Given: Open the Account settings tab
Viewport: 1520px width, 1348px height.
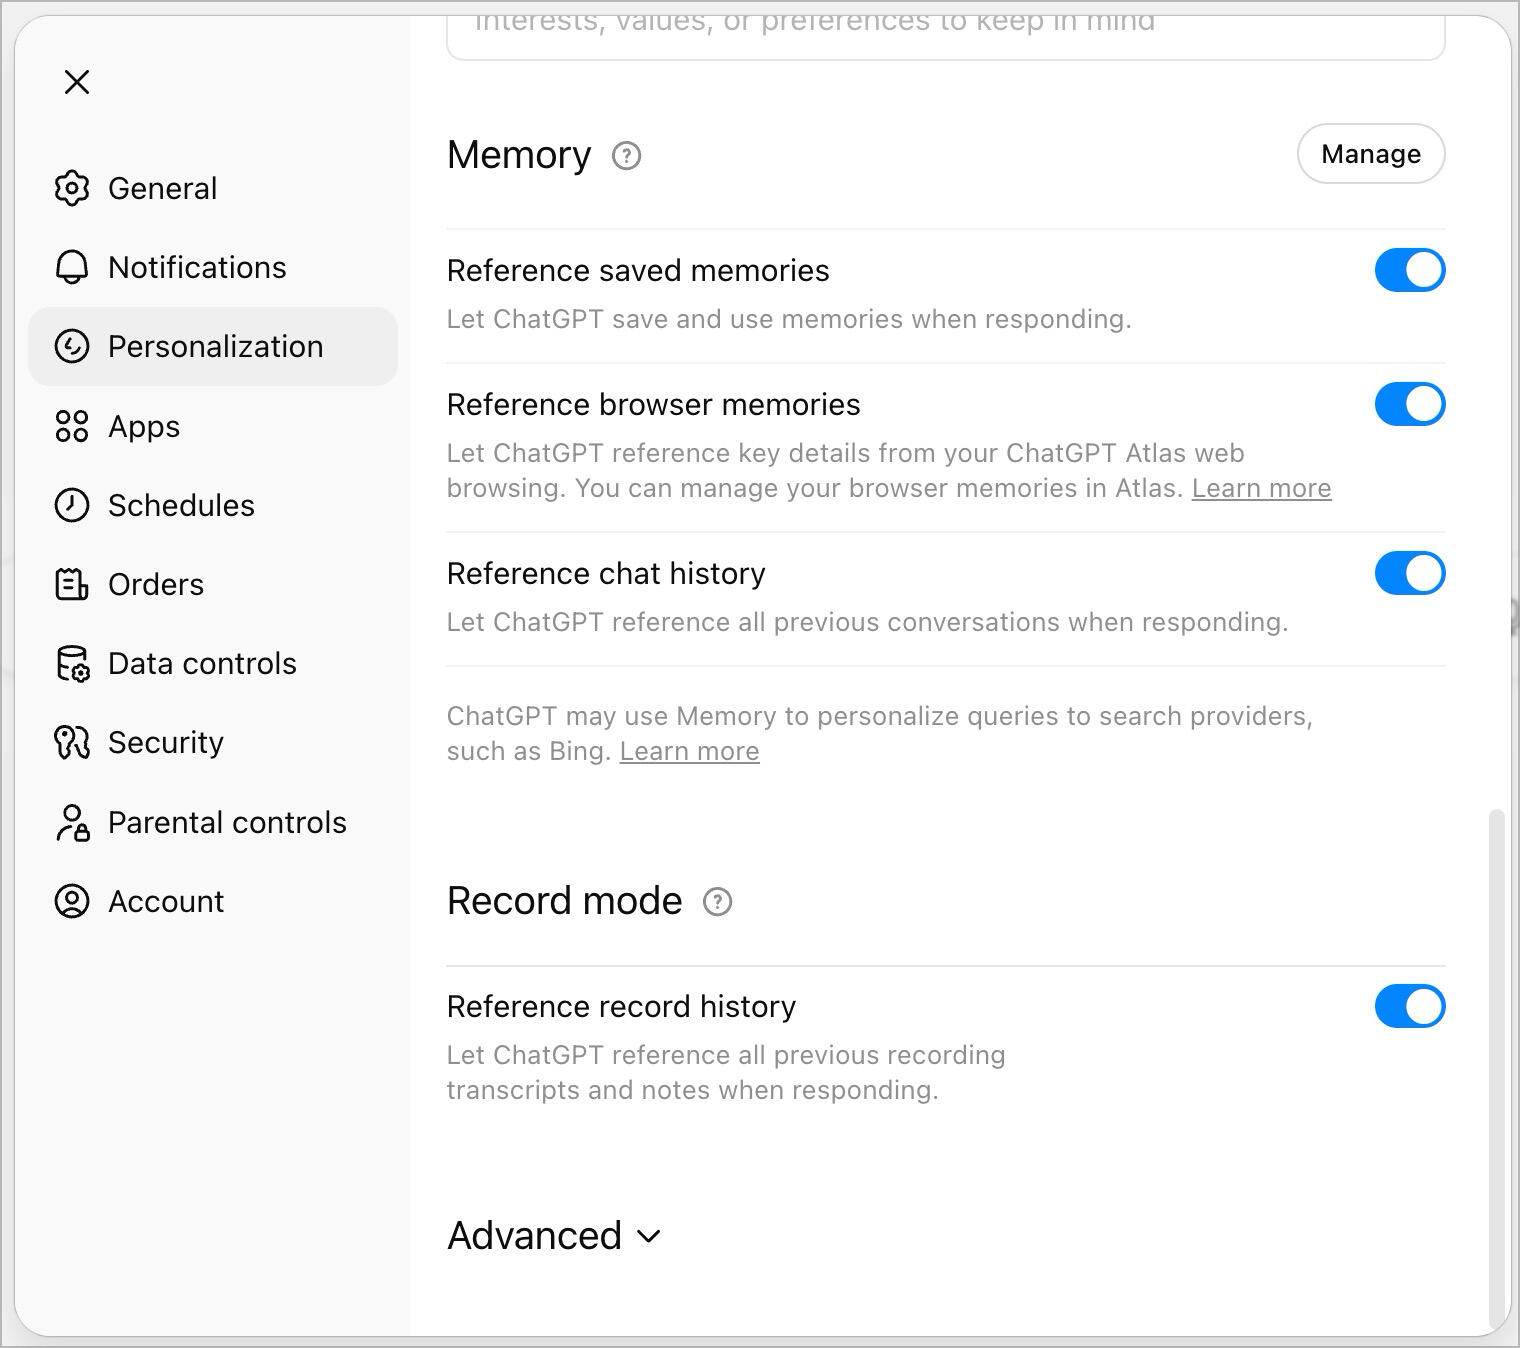Looking at the screenshot, I should point(166,901).
